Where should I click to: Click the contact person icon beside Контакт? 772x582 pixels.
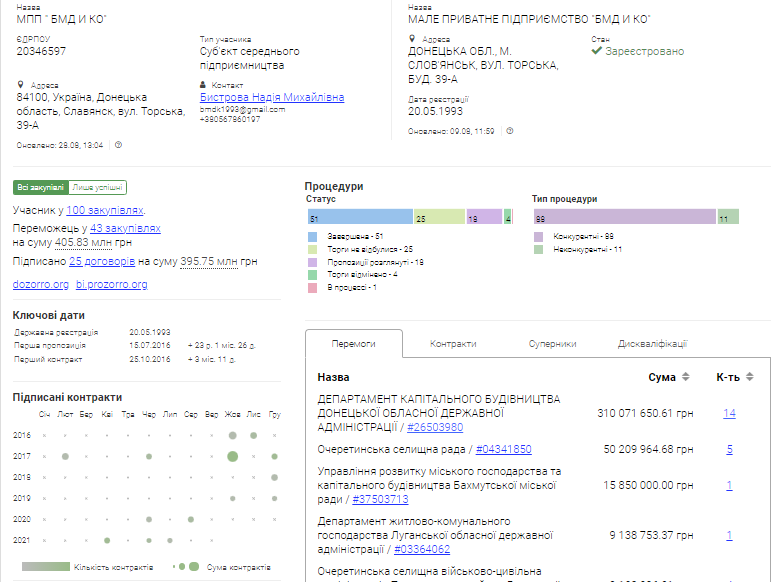pyautogui.click(x=203, y=85)
